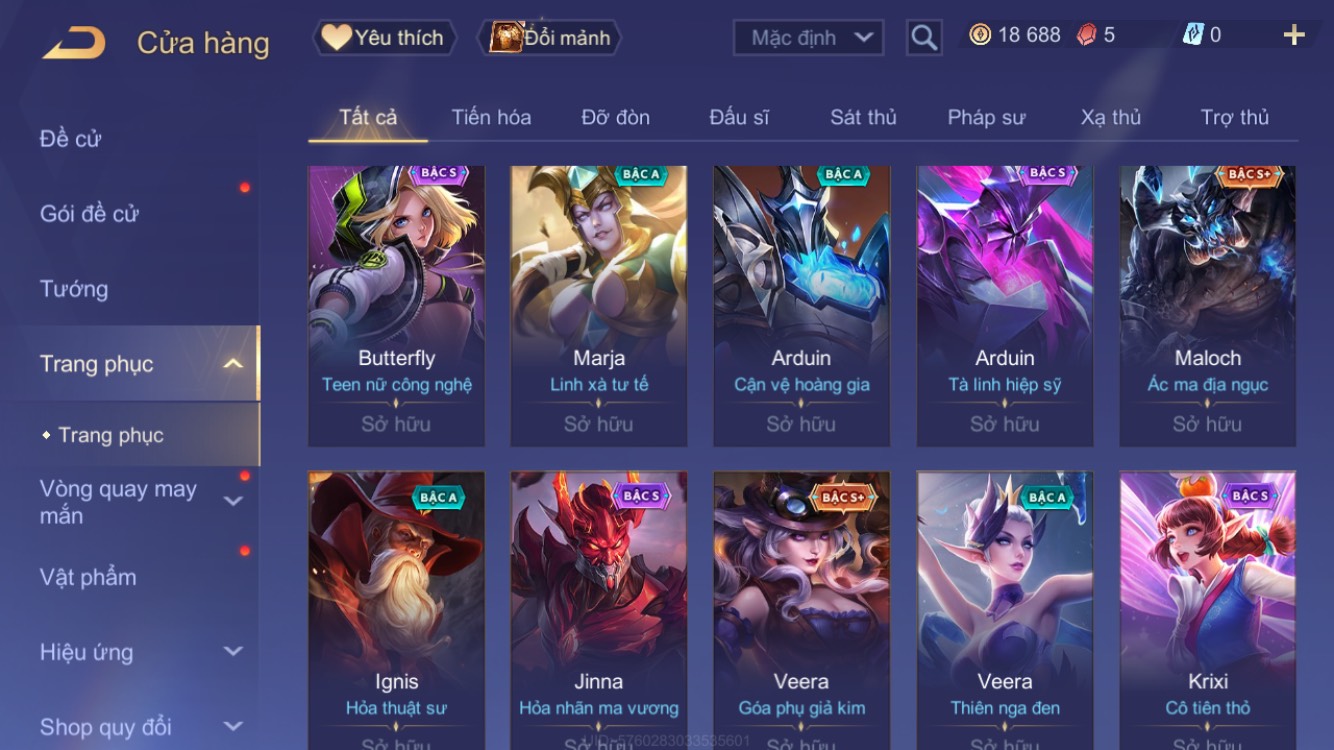Open the Mặc định sort dropdown
1334x750 pixels.
pyautogui.click(x=808, y=38)
